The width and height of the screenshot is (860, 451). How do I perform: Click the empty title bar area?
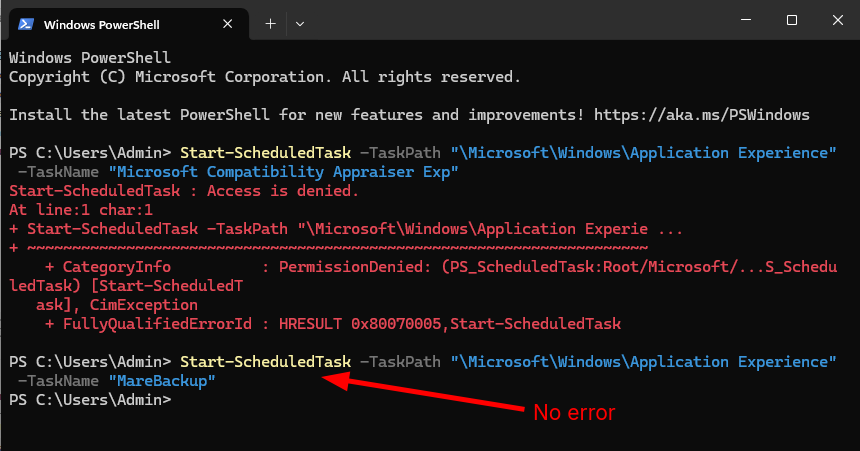[521, 22]
